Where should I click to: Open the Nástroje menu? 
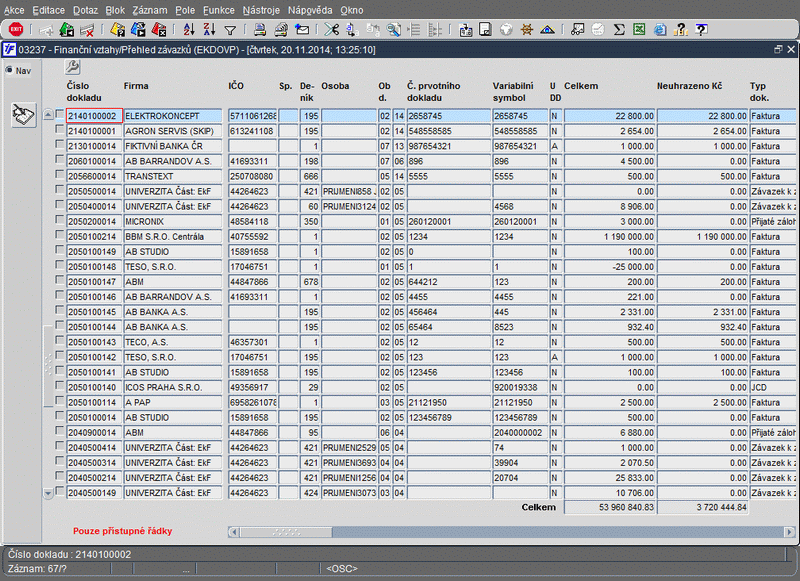pyautogui.click(x=261, y=9)
